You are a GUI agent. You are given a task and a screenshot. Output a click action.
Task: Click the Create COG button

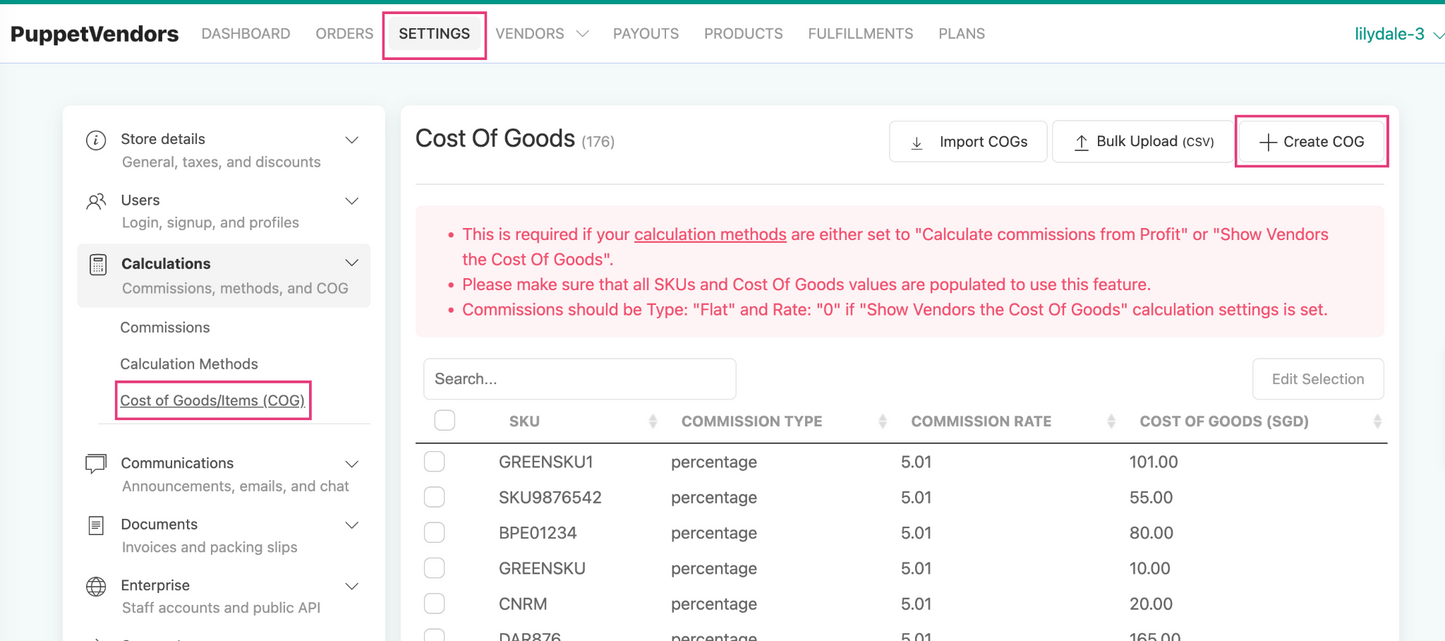click(1311, 142)
